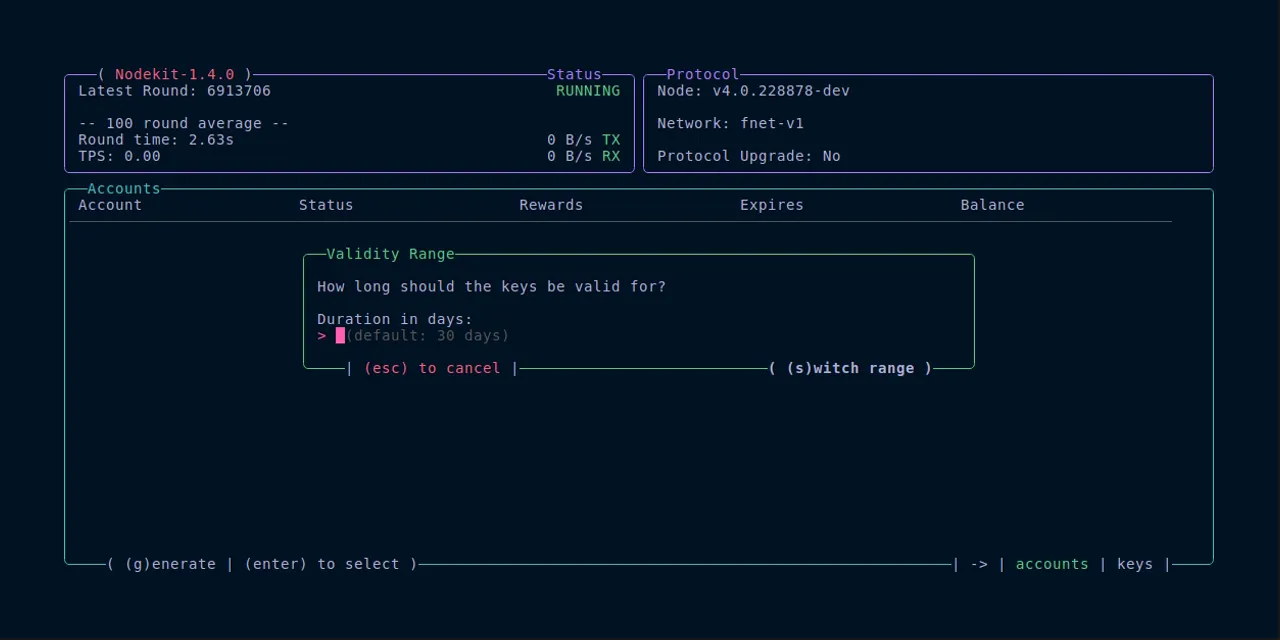The image size is (1280, 640).
Task: Click the Latest Round: 6913706 text
Action: (174, 91)
